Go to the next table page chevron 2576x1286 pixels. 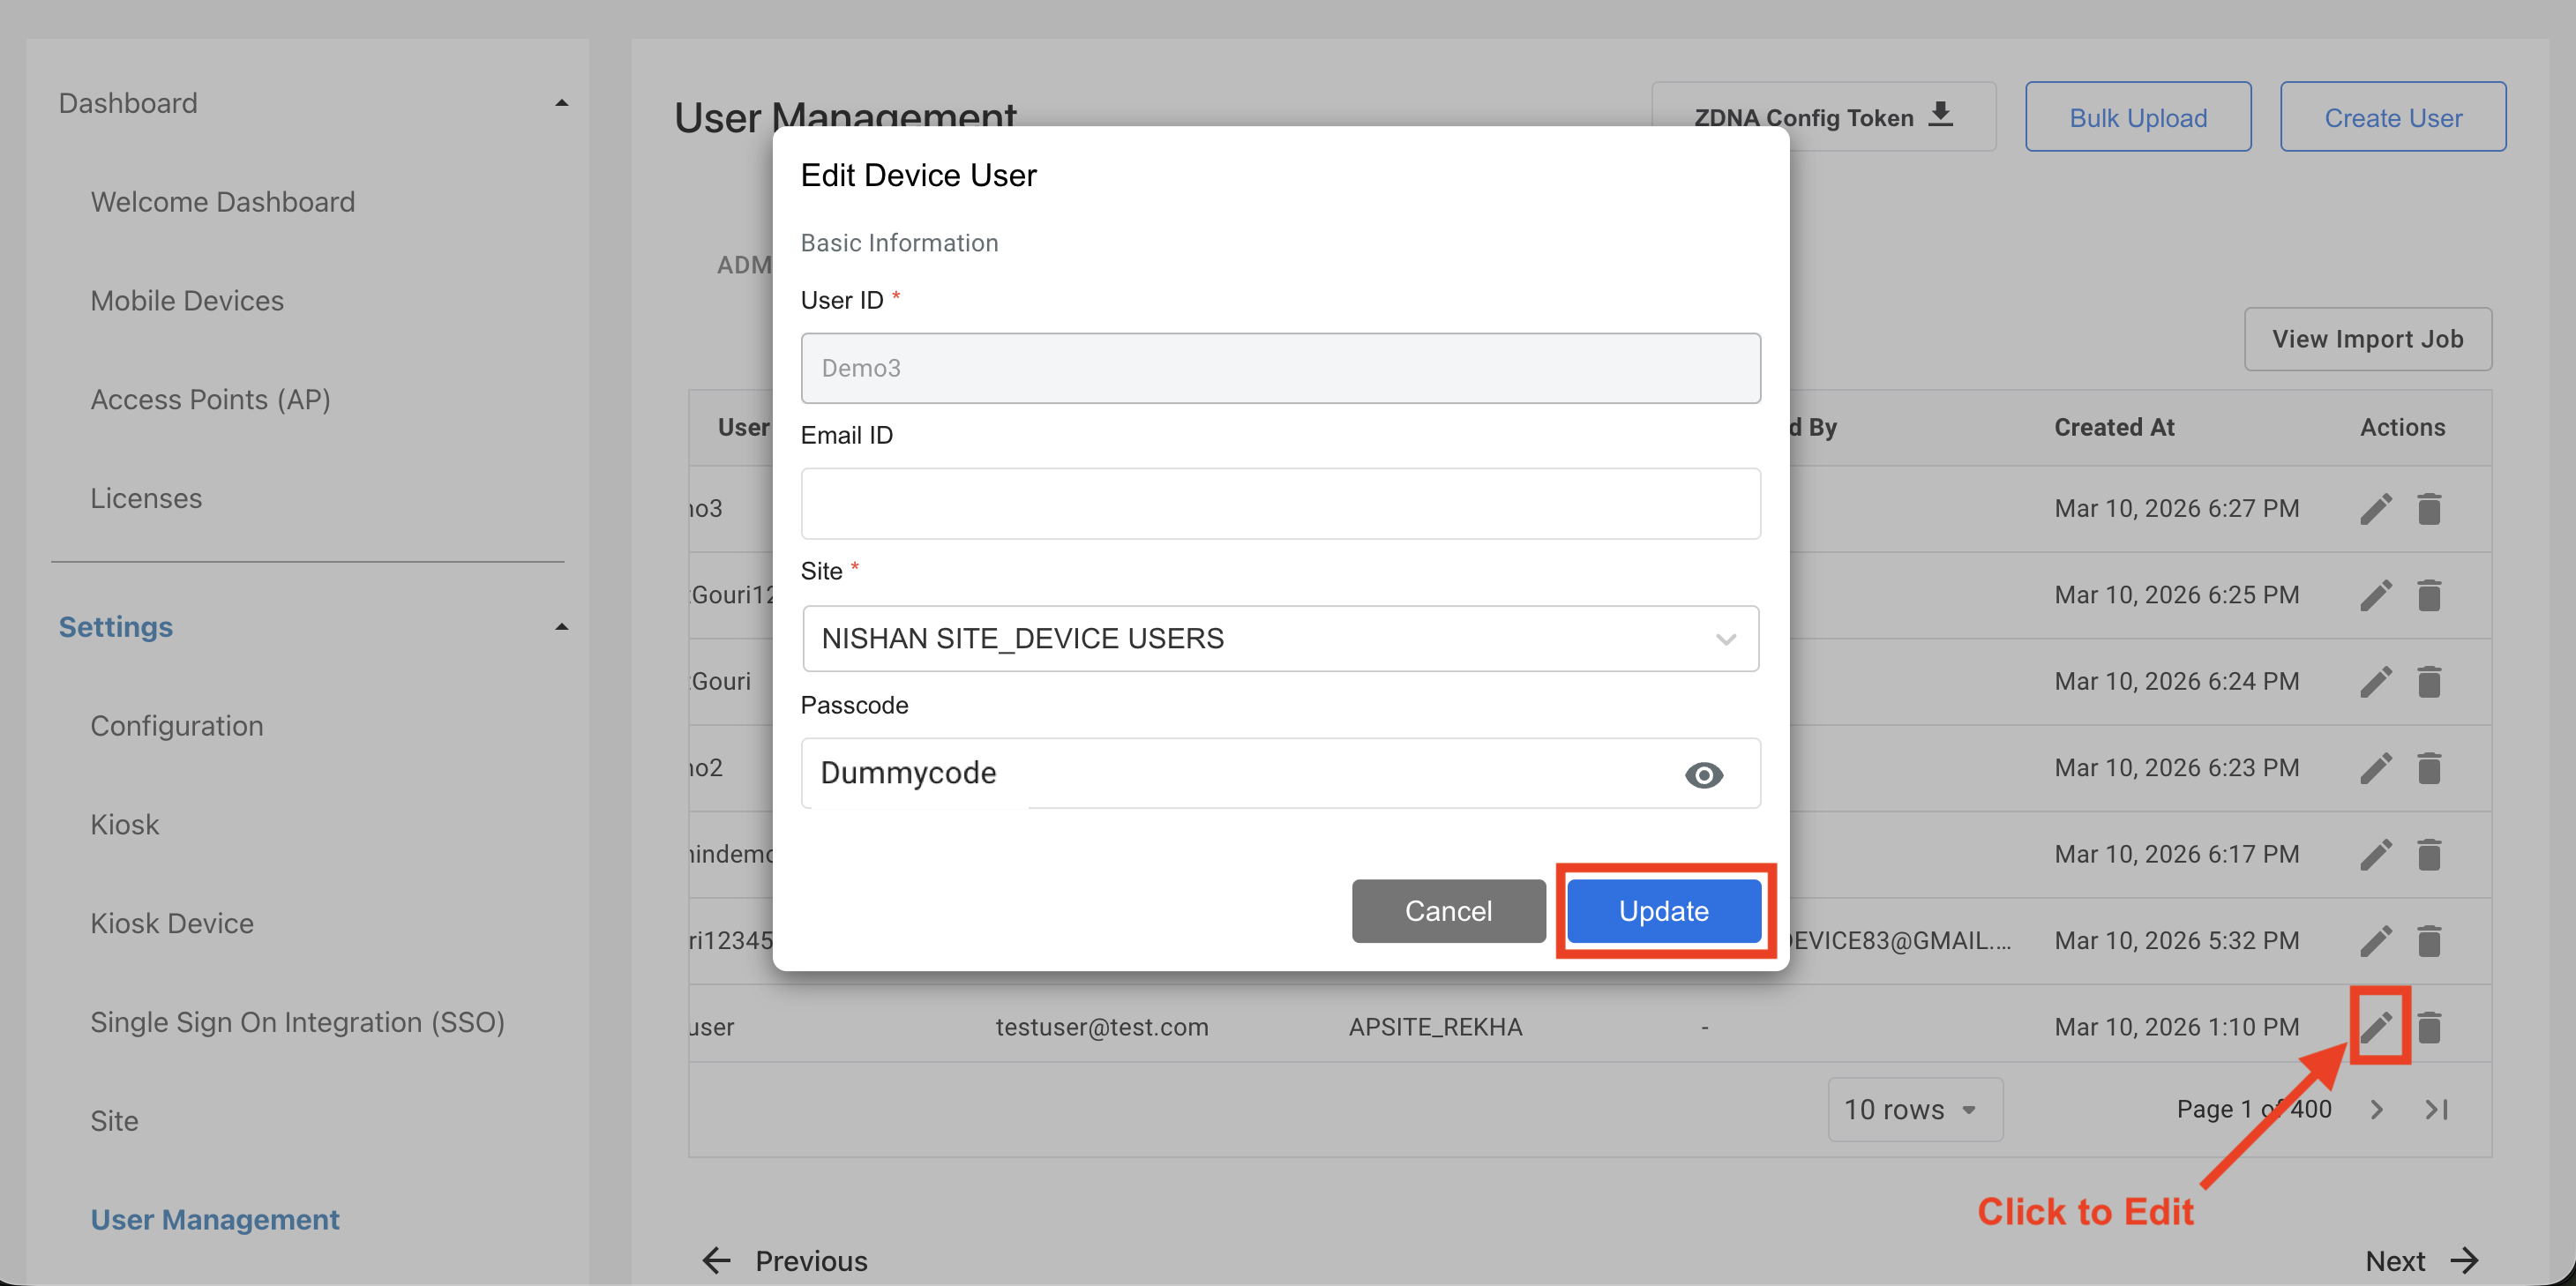tap(2377, 1109)
